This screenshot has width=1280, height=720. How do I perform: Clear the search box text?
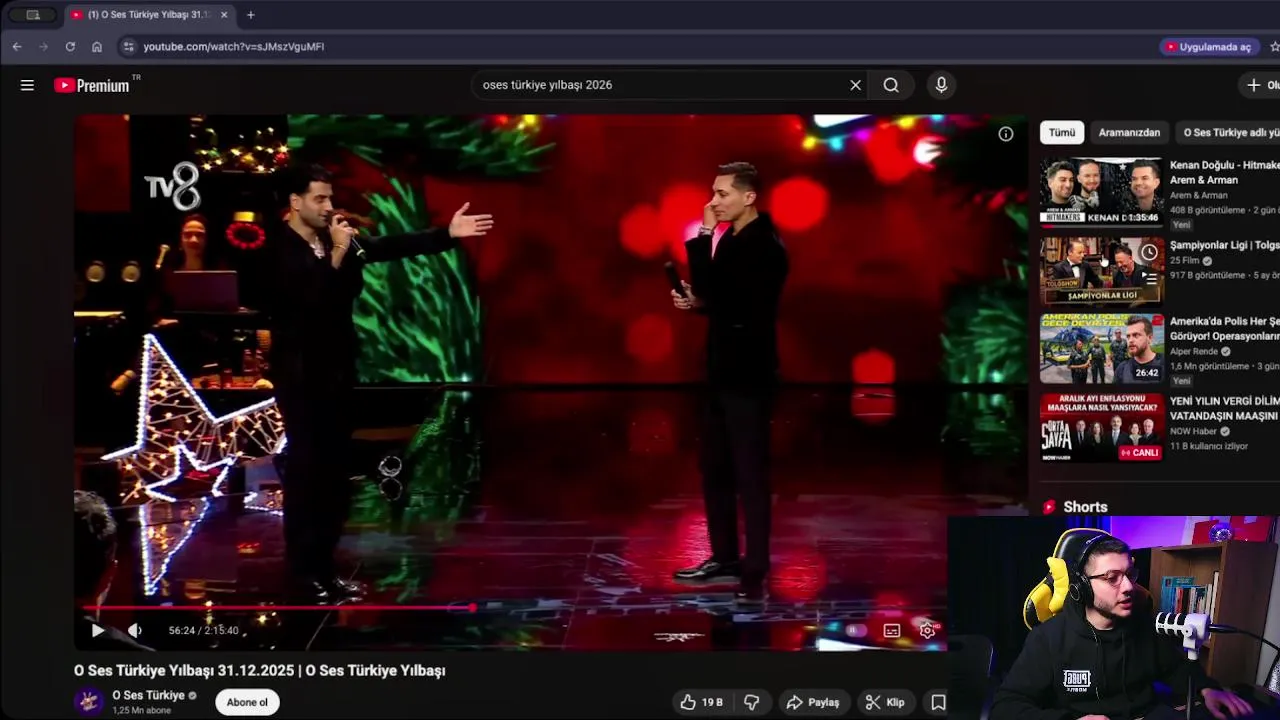click(855, 85)
